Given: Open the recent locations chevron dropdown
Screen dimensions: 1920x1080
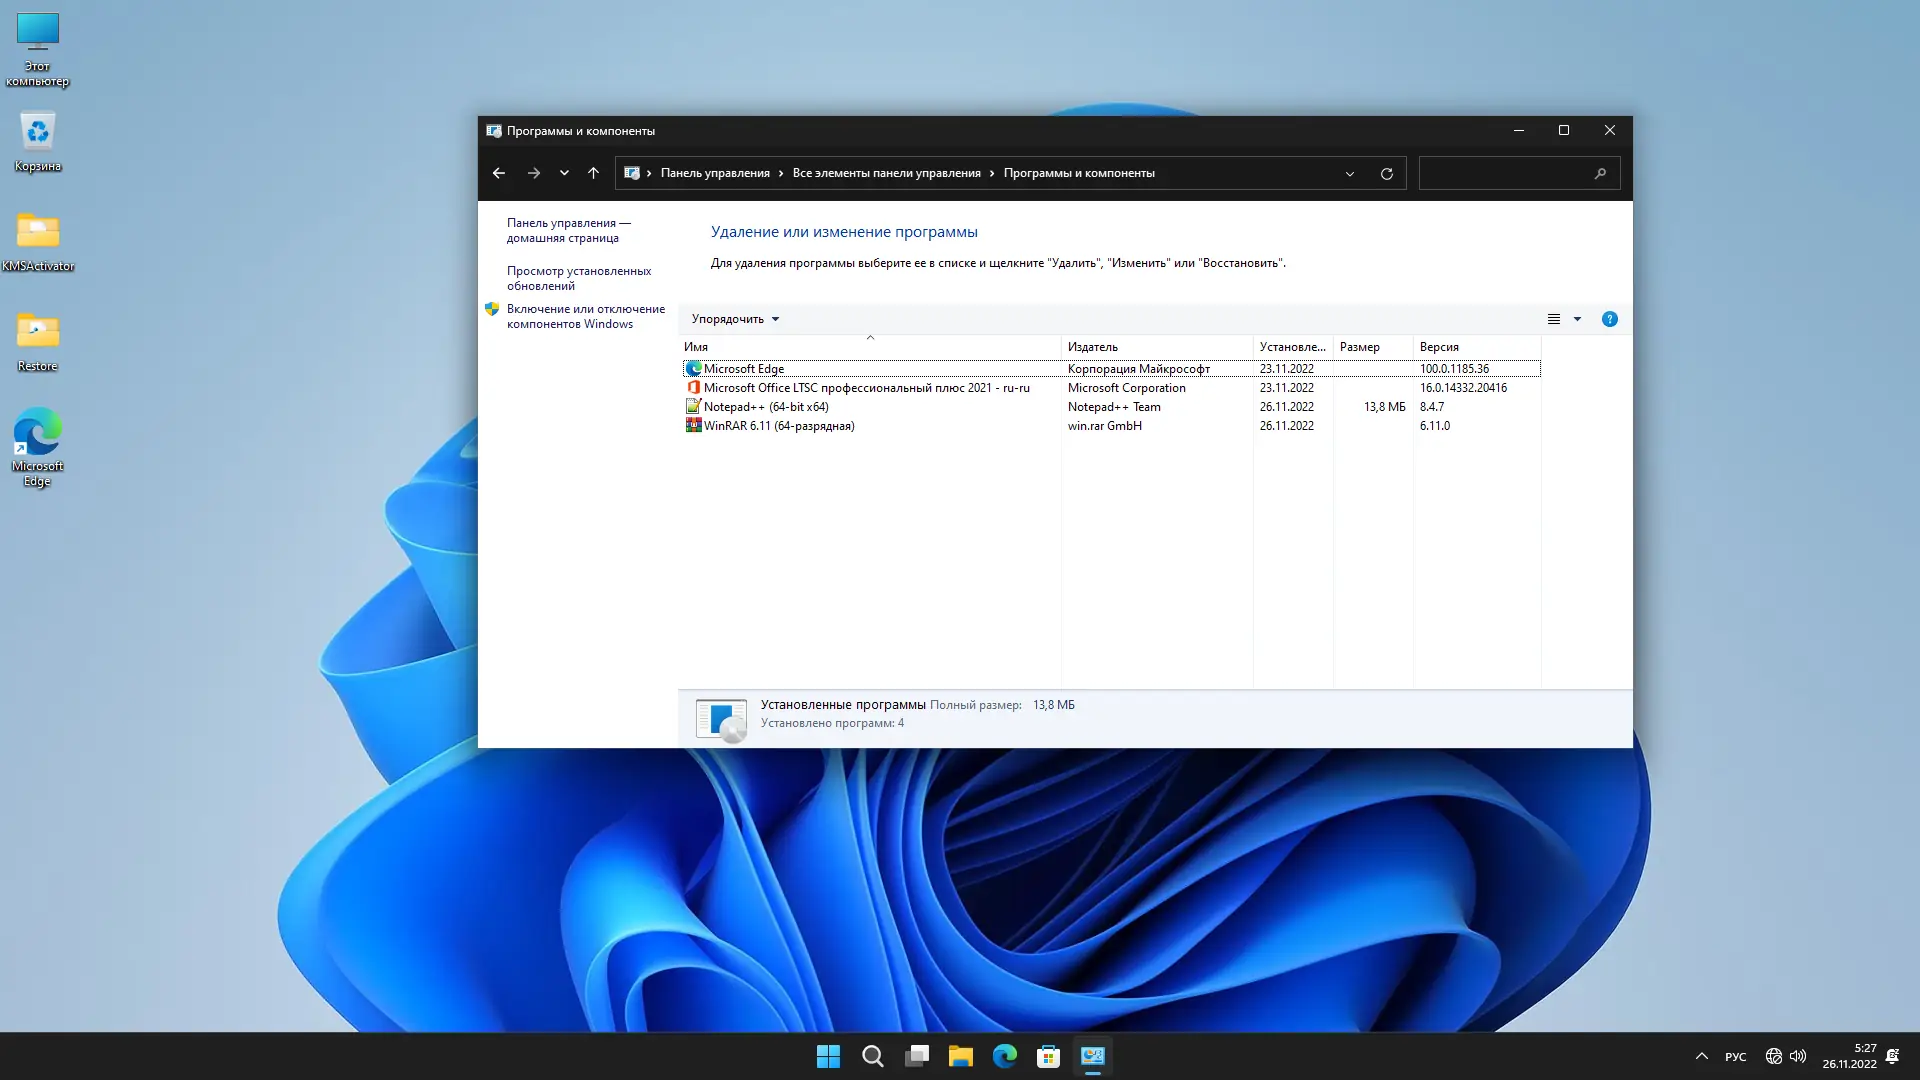Looking at the screenshot, I should coord(564,173).
